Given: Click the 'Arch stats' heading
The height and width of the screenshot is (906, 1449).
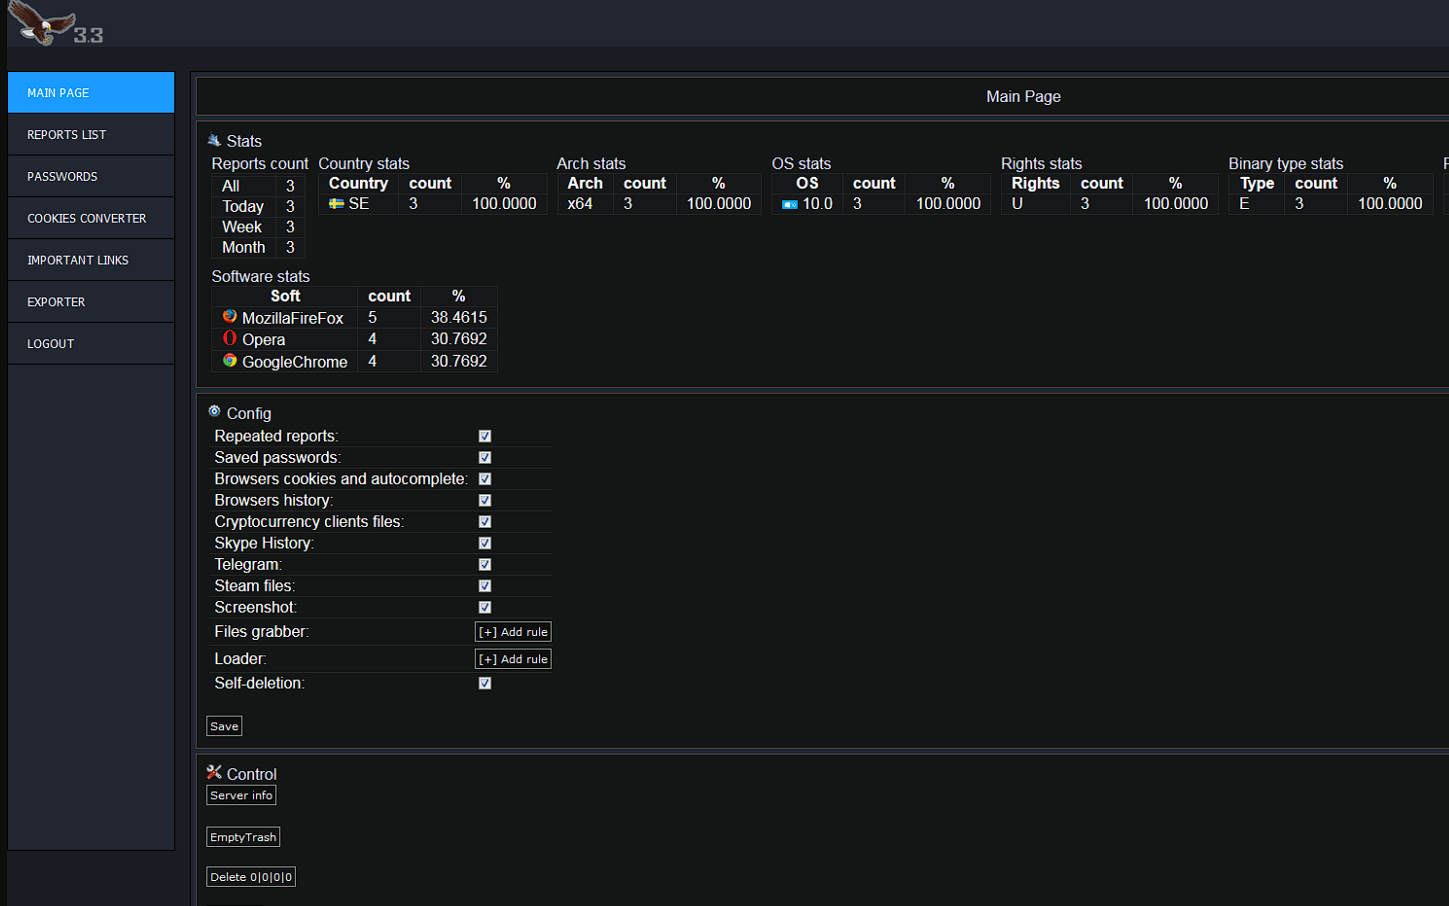Looking at the screenshot, I should click(x=591, y=163).
